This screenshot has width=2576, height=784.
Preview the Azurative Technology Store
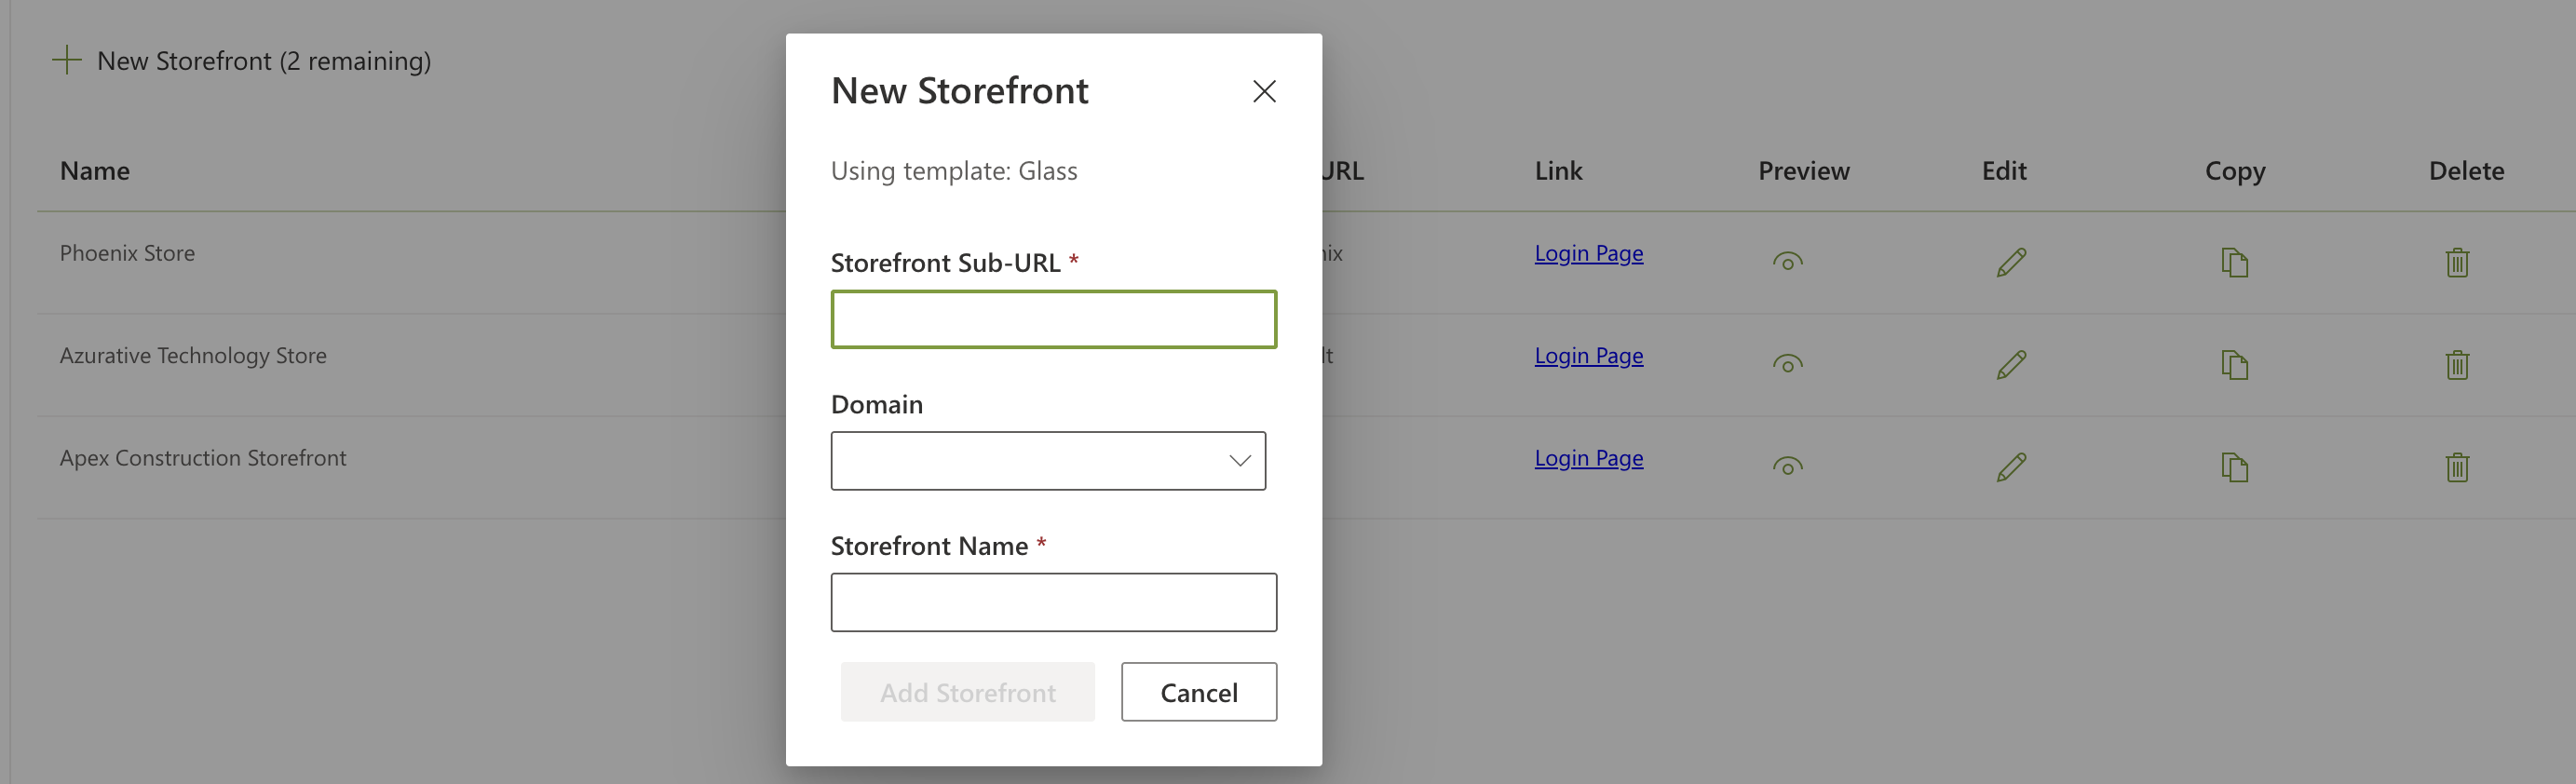coord(1787,364)
